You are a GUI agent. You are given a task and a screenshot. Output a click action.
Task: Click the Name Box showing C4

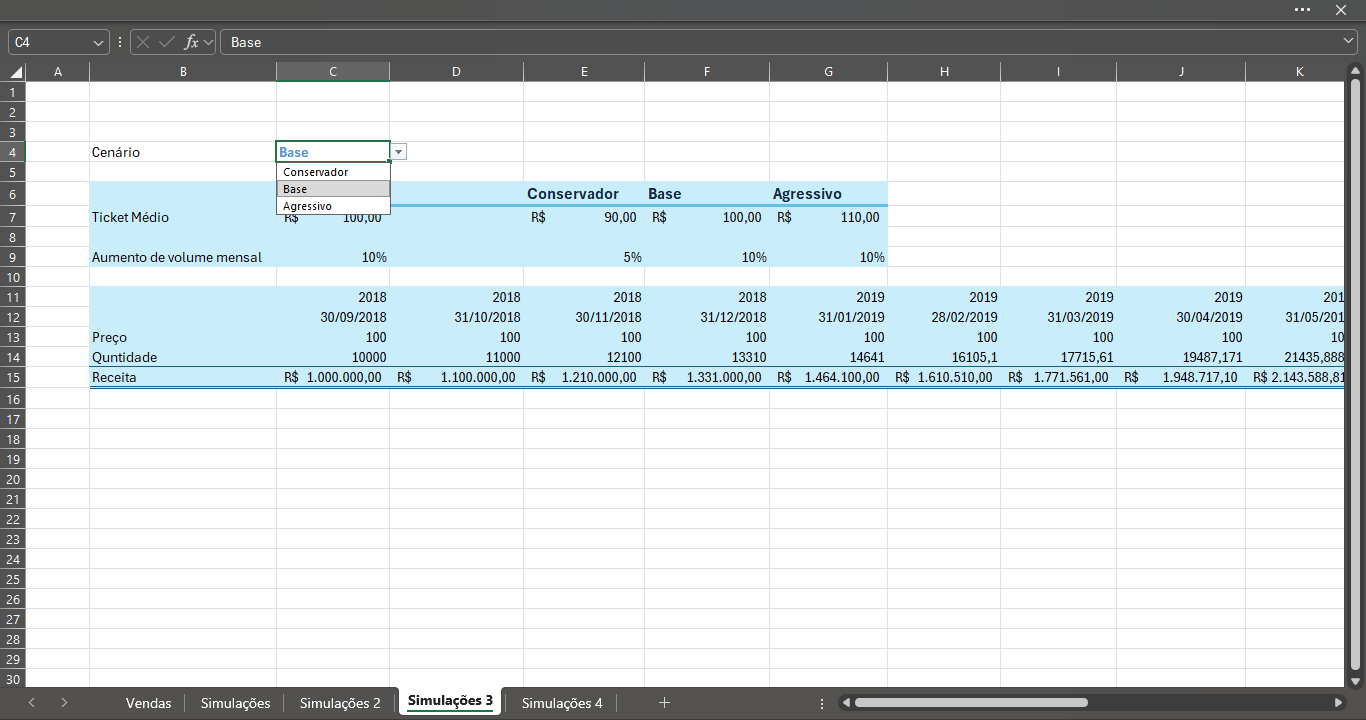(50, 42)
